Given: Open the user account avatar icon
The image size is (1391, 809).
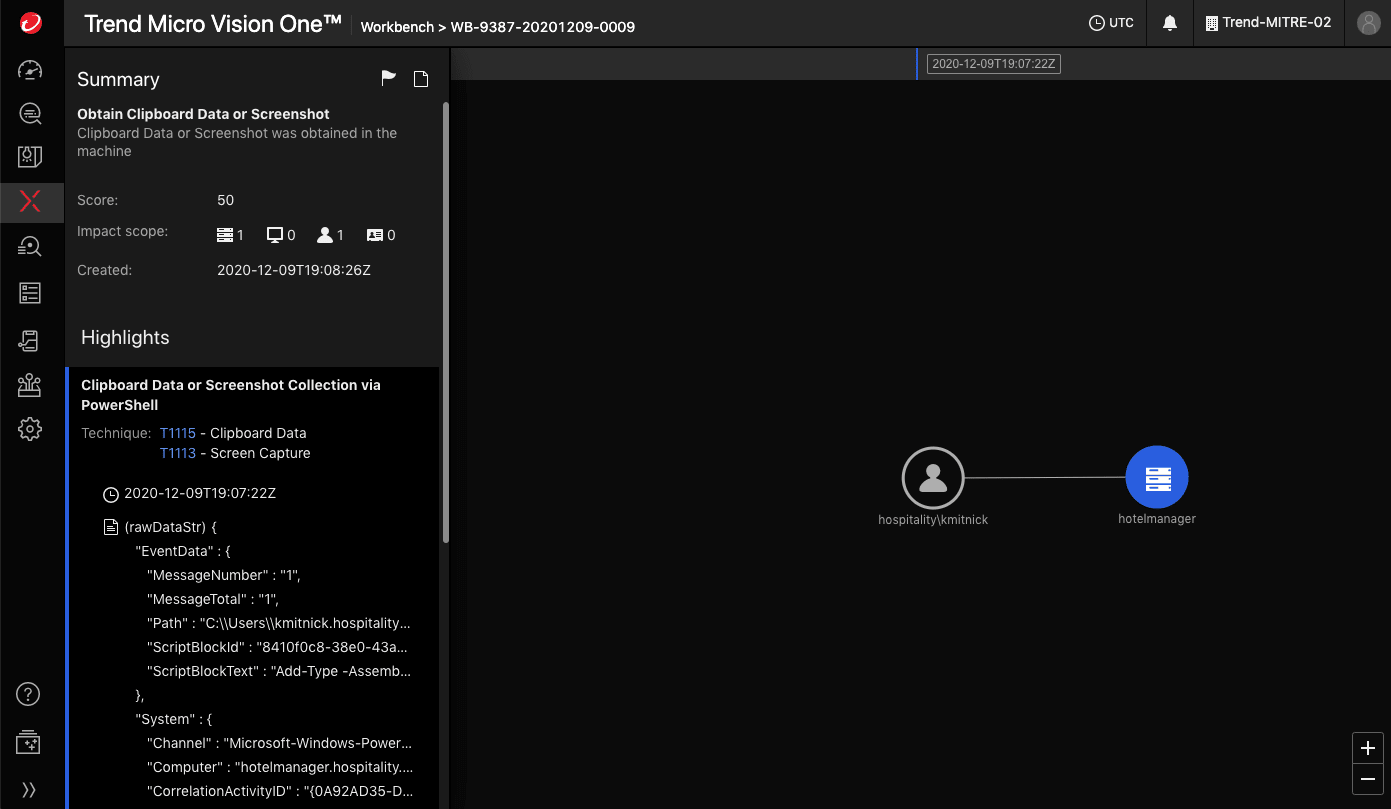Looking at the screenshot, I should click(1367, 23).
